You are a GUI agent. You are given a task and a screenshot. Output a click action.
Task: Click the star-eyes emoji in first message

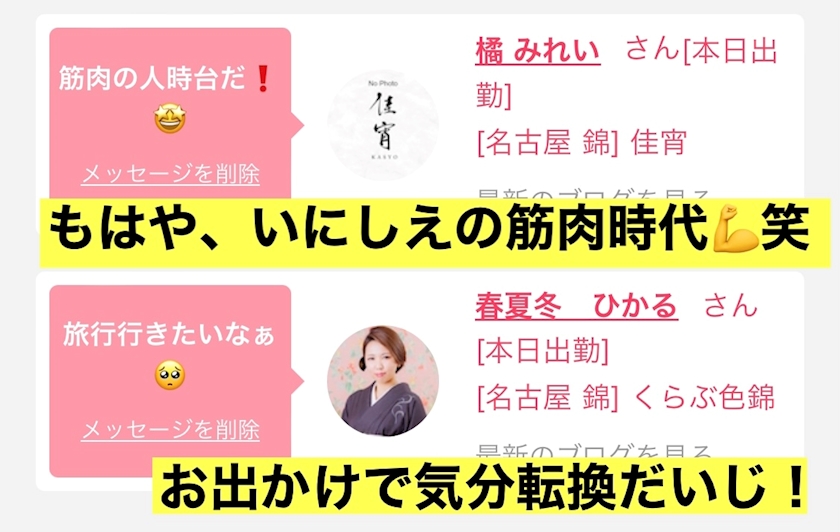click(170, 118)
